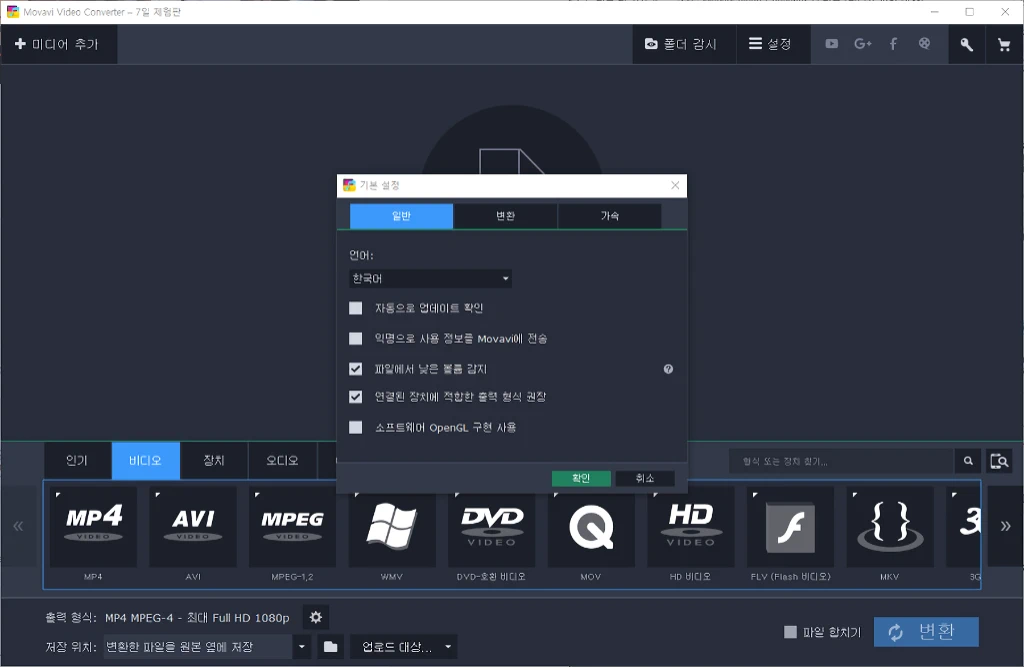Click the save location text field
Image resolution: width=1024 pixels, height=667 pixels.
click(198, 647)
